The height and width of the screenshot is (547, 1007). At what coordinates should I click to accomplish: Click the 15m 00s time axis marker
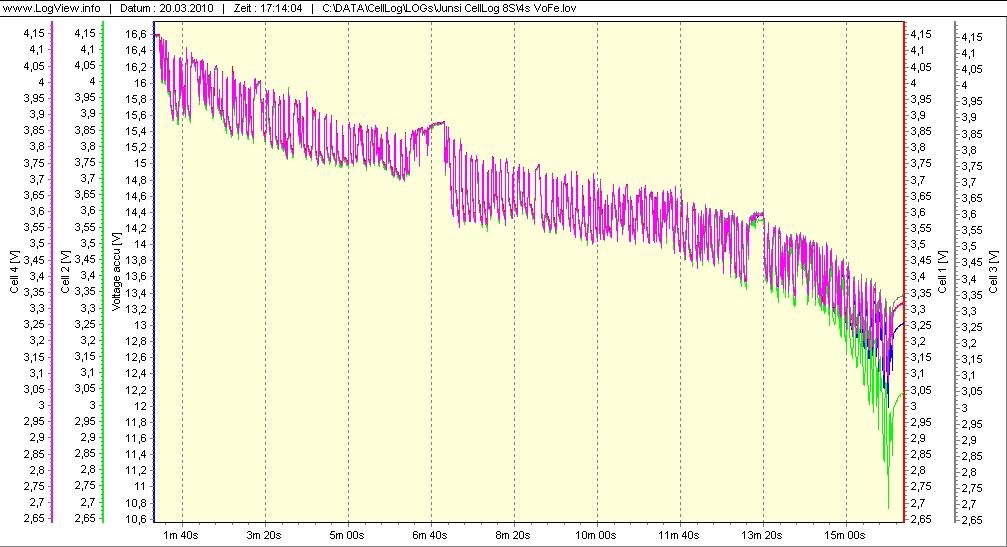[x=845, y=535]
